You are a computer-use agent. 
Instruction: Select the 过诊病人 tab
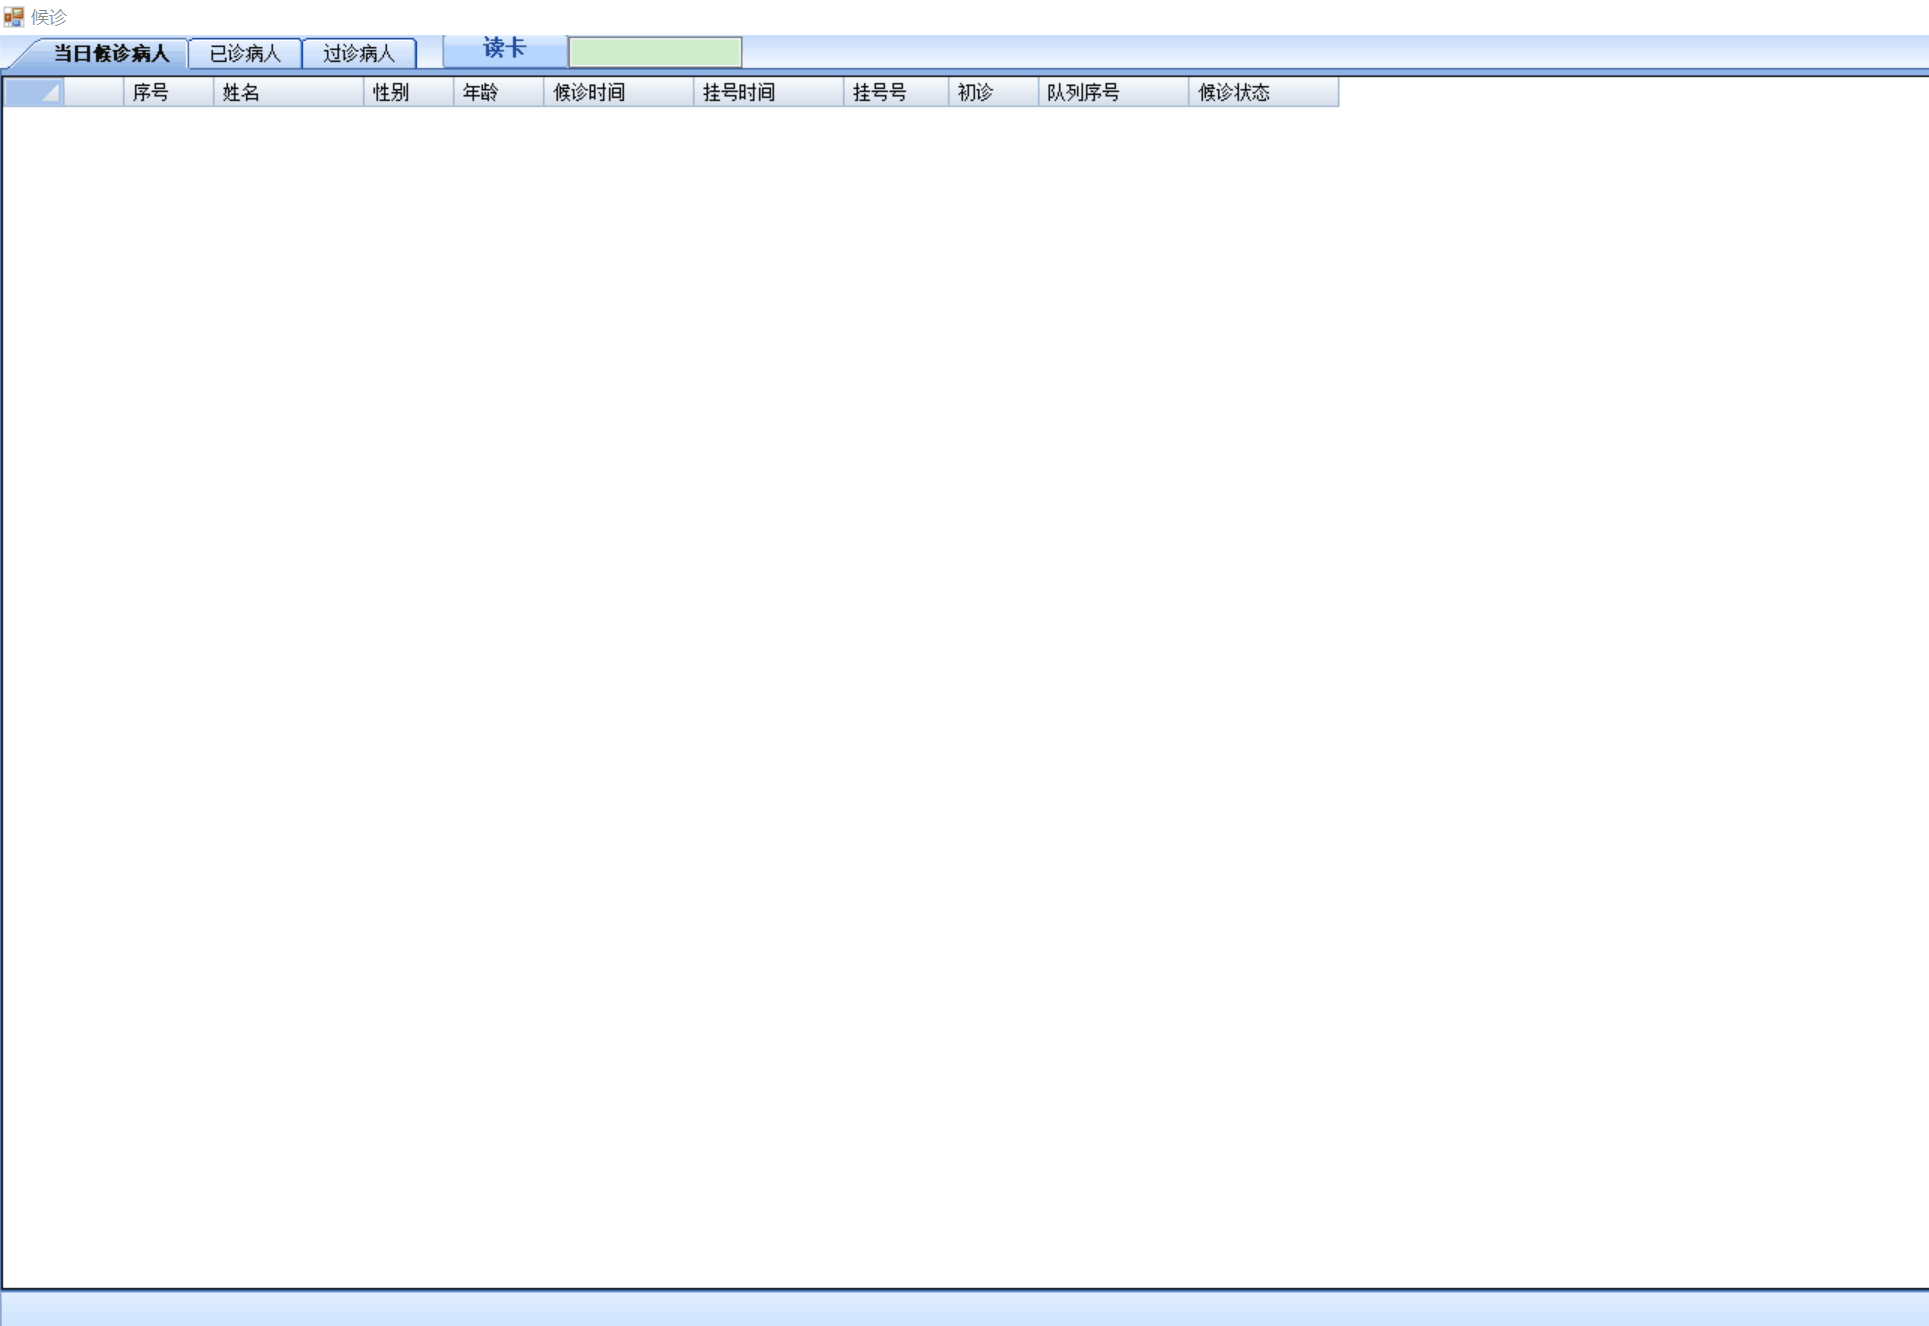click(x=359, y=53)
